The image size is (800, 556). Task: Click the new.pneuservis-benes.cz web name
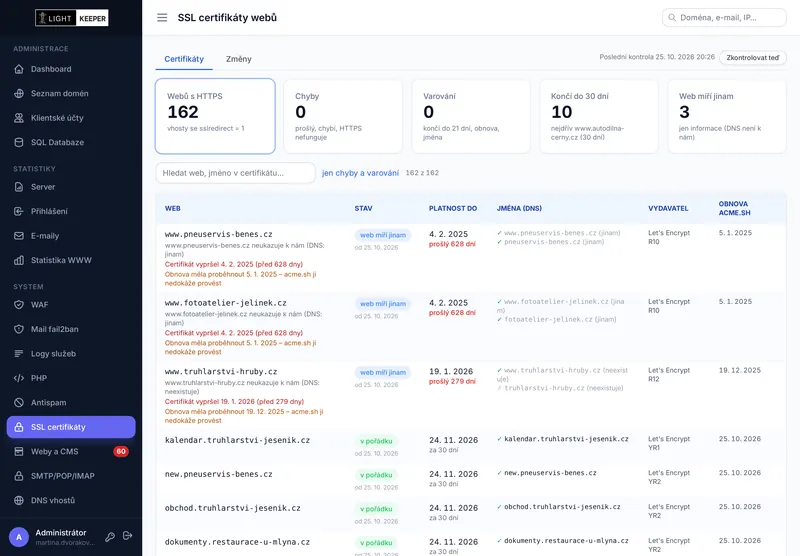pyautogui.click(x=218, y=474)
